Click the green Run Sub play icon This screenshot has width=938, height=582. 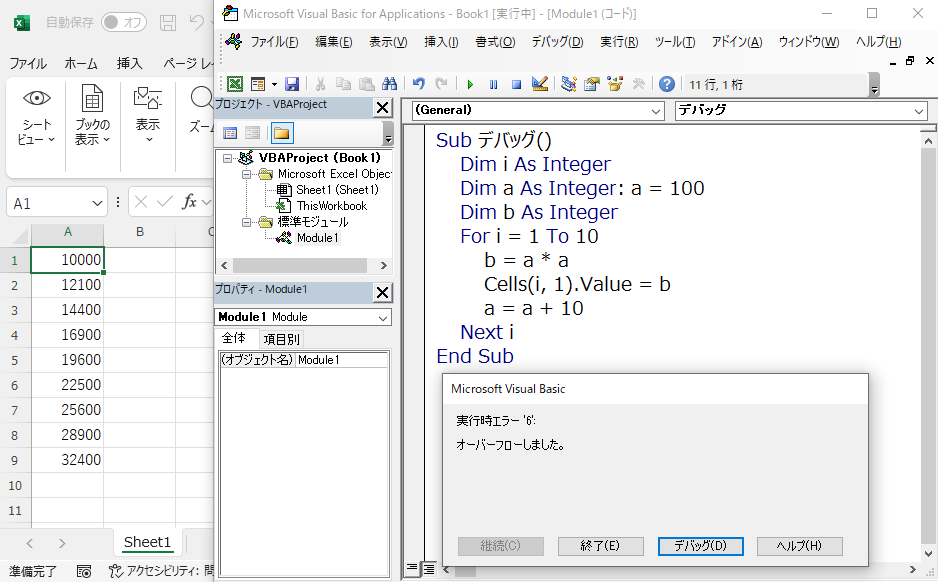pos(470,84)
